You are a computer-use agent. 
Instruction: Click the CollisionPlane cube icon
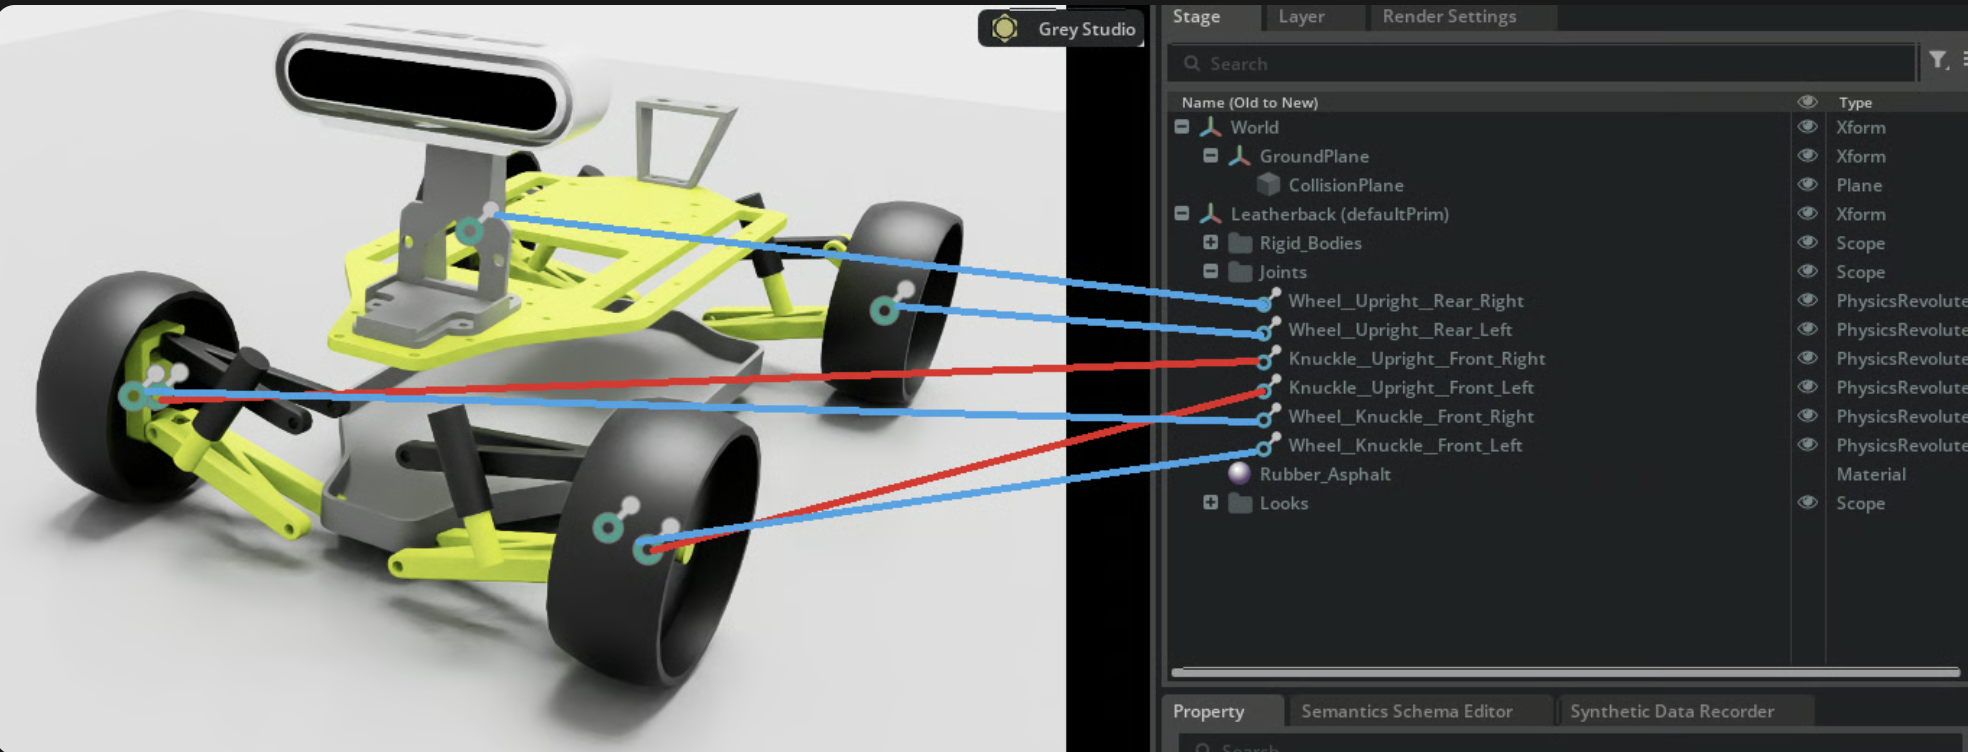[1268, 185]
